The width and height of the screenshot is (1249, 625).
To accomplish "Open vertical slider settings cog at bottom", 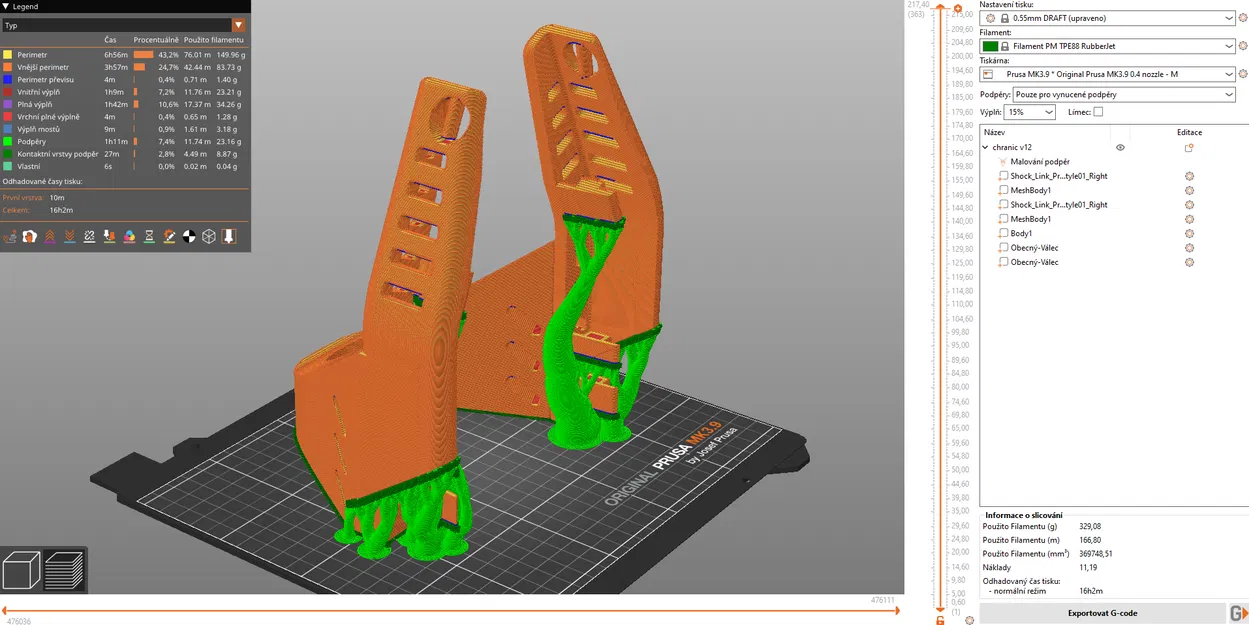I will [x=969, y=620].
